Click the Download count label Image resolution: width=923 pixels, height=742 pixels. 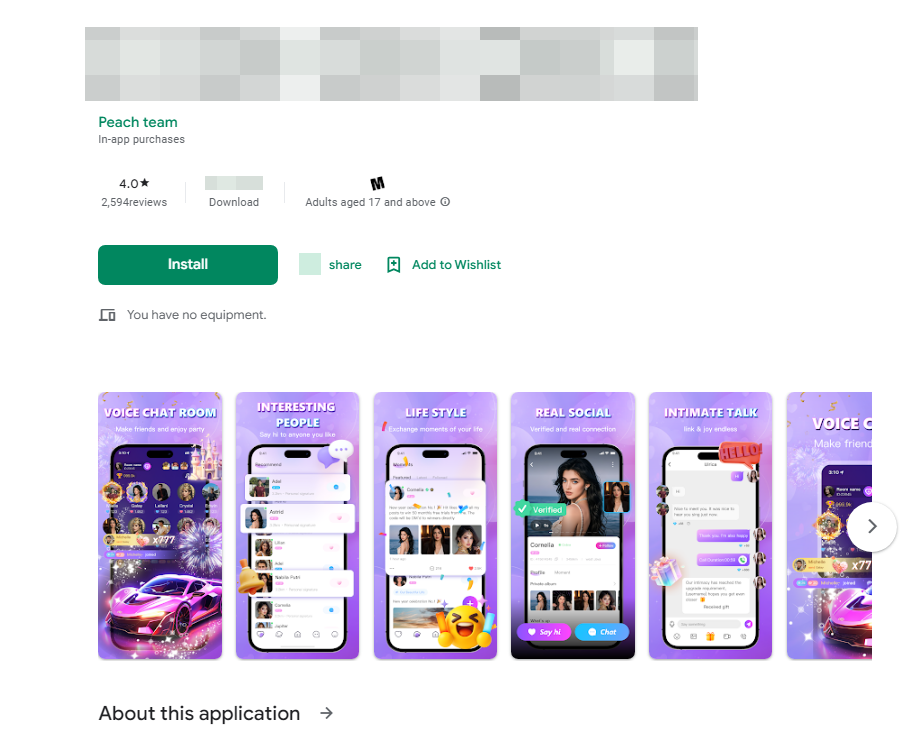234,202
